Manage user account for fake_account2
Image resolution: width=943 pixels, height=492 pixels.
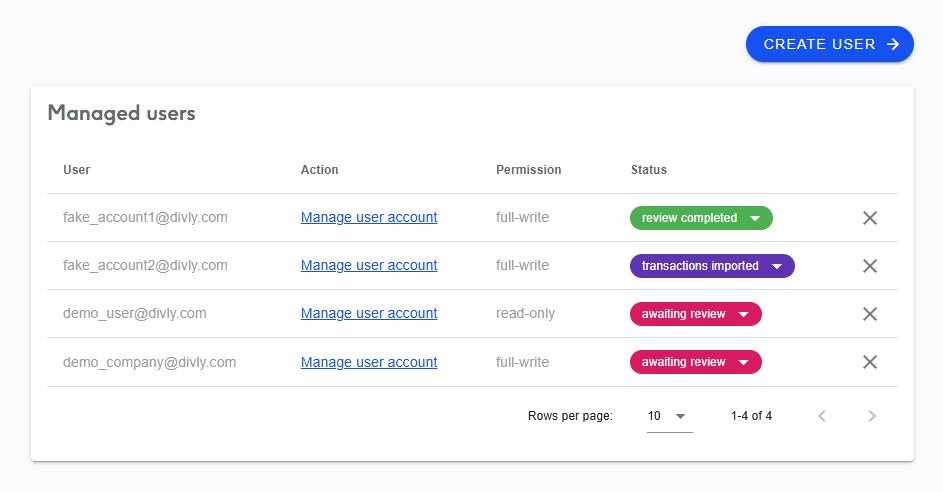[x=369, y=265]
